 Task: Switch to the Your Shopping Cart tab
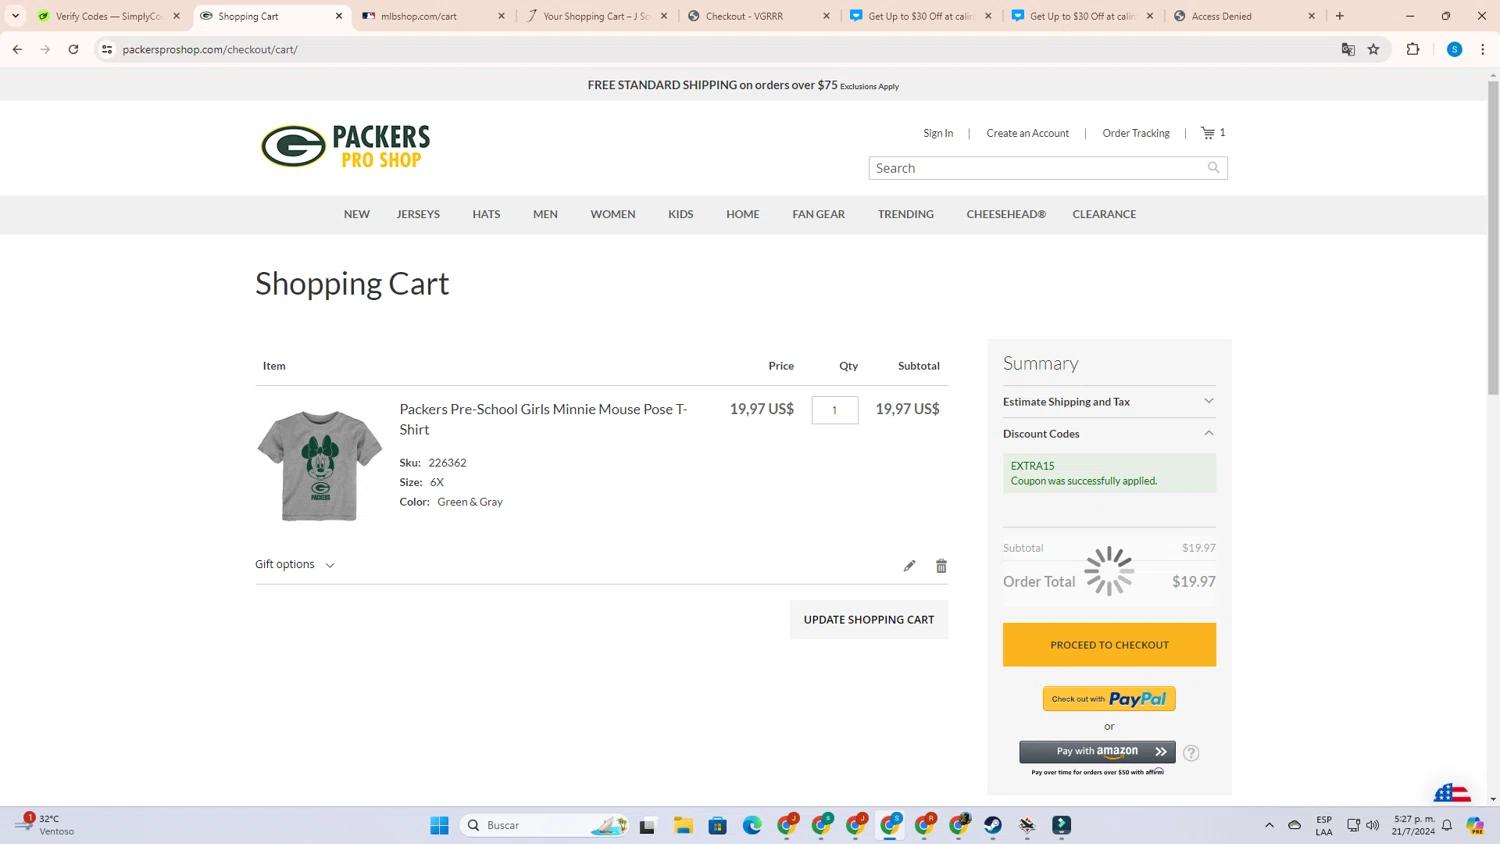[596, 16]
